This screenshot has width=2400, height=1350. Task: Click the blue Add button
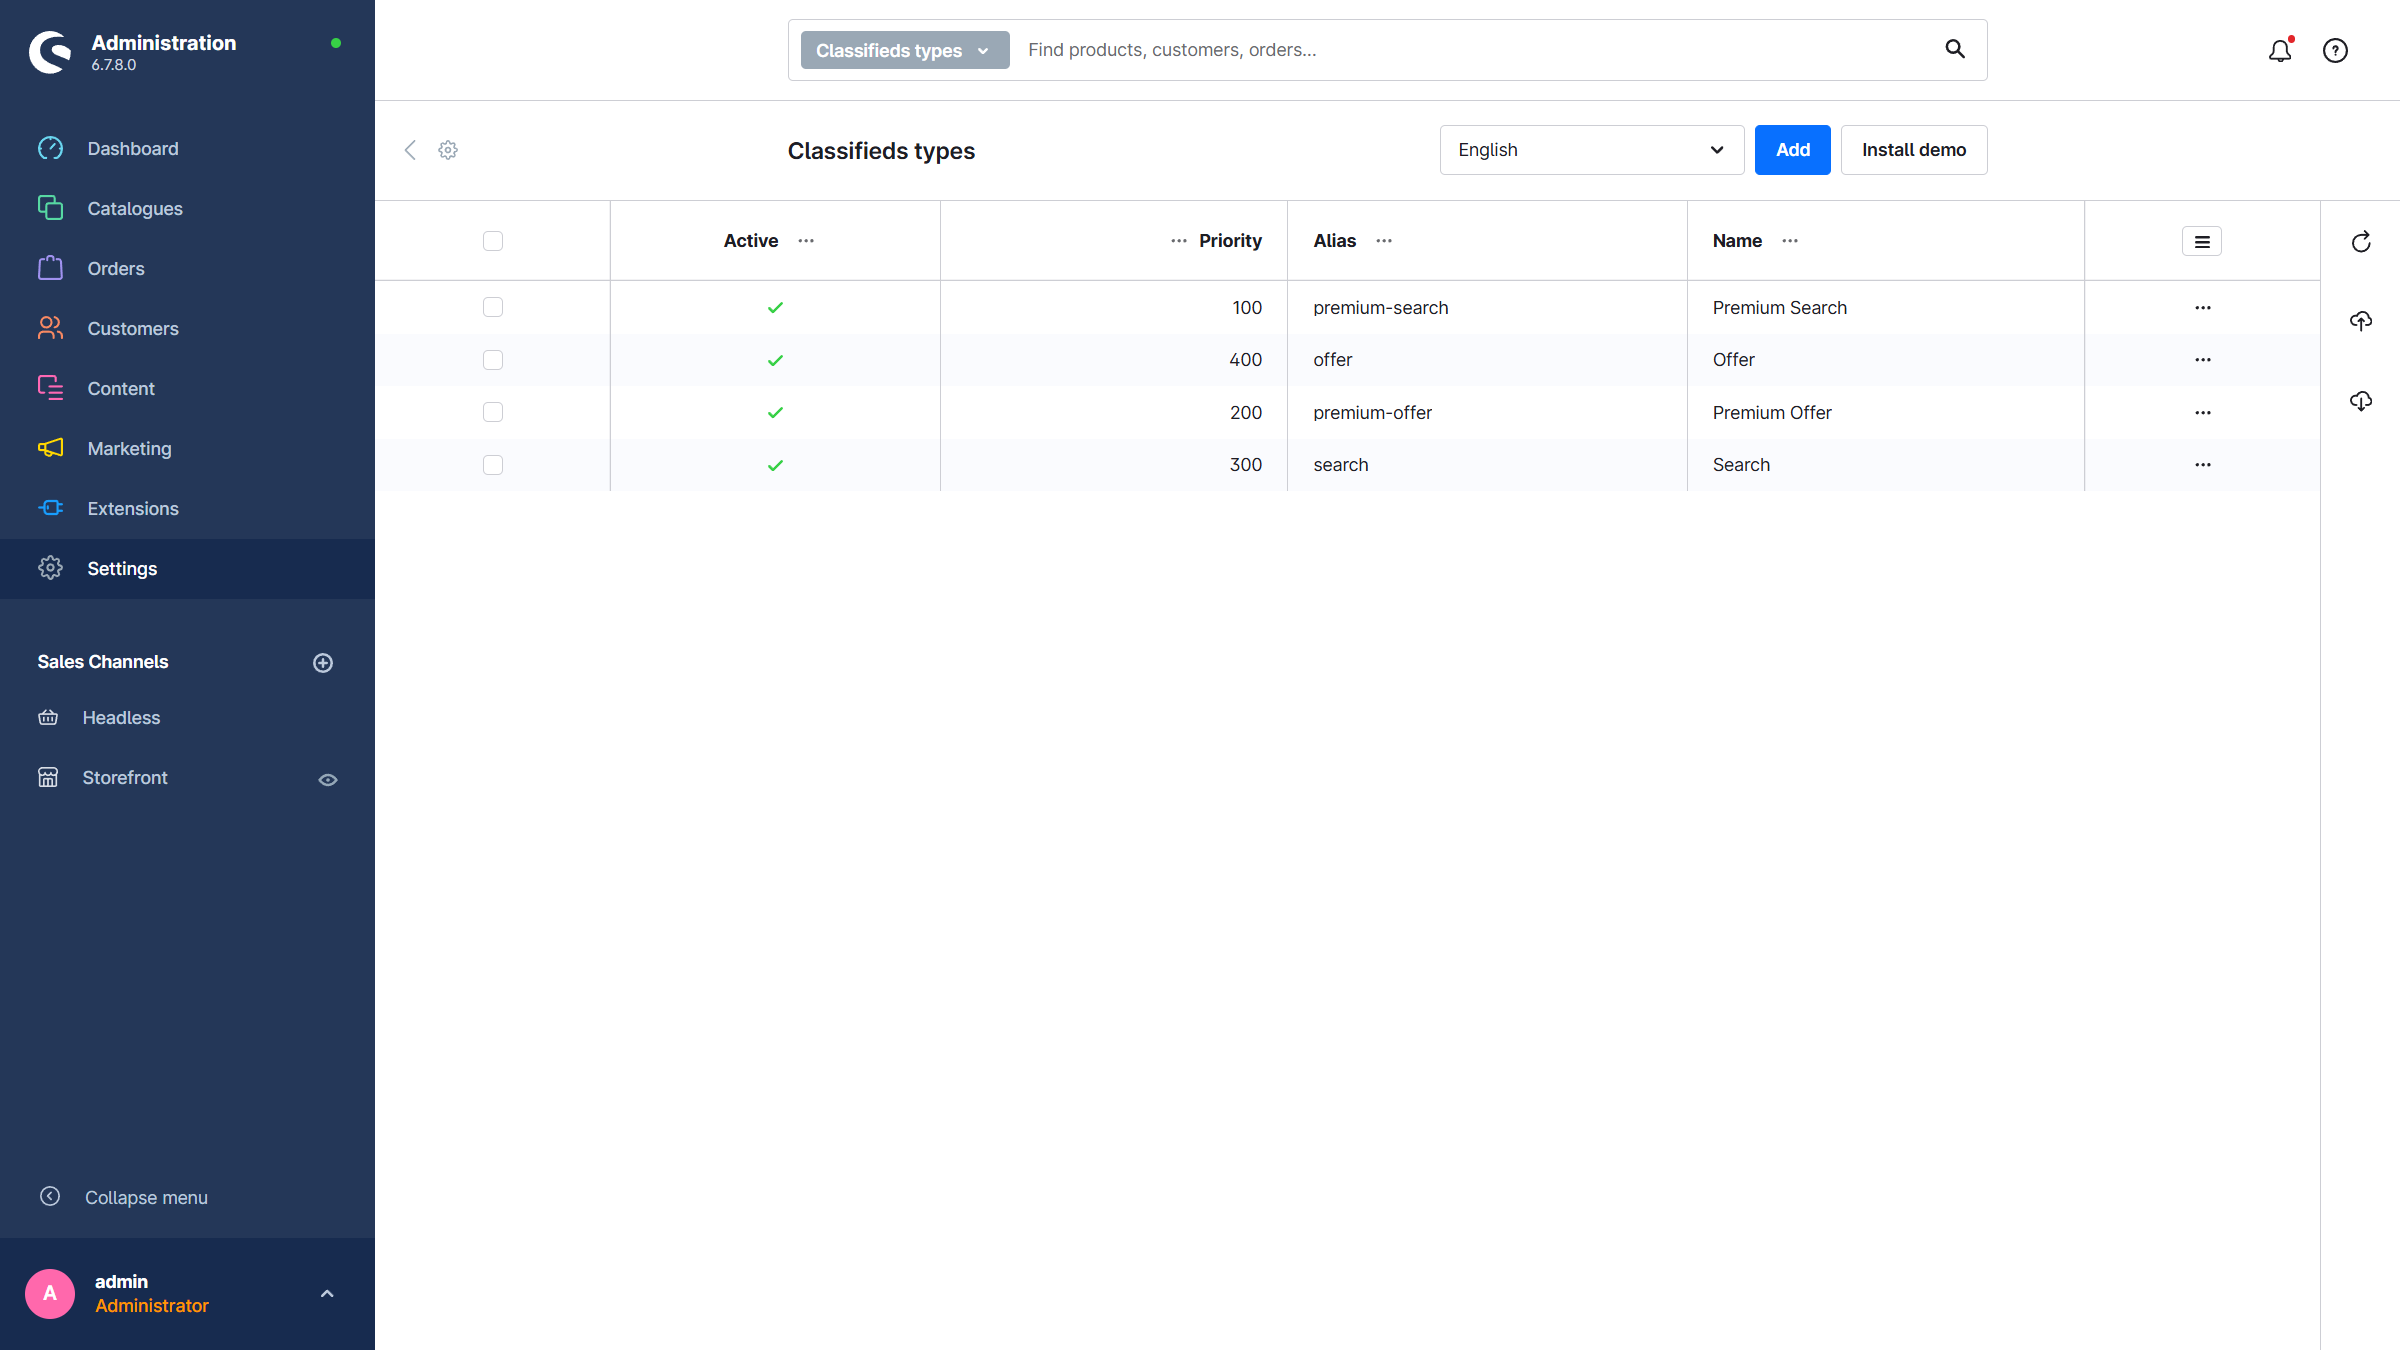click(1792, 150)
